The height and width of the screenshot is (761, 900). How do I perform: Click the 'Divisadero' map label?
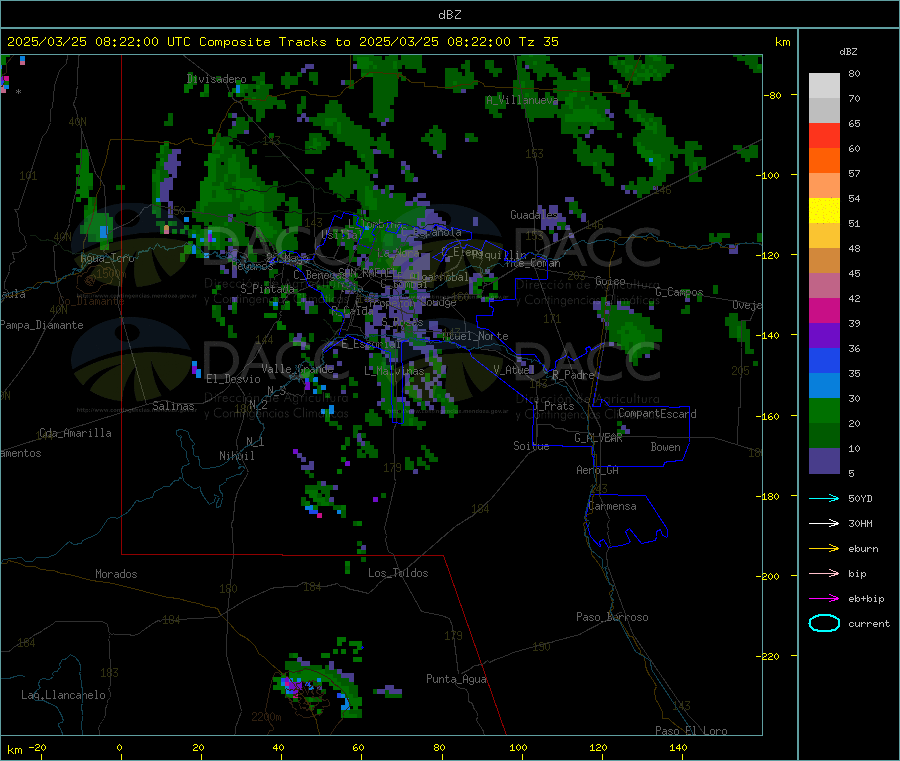pos(216,79)
